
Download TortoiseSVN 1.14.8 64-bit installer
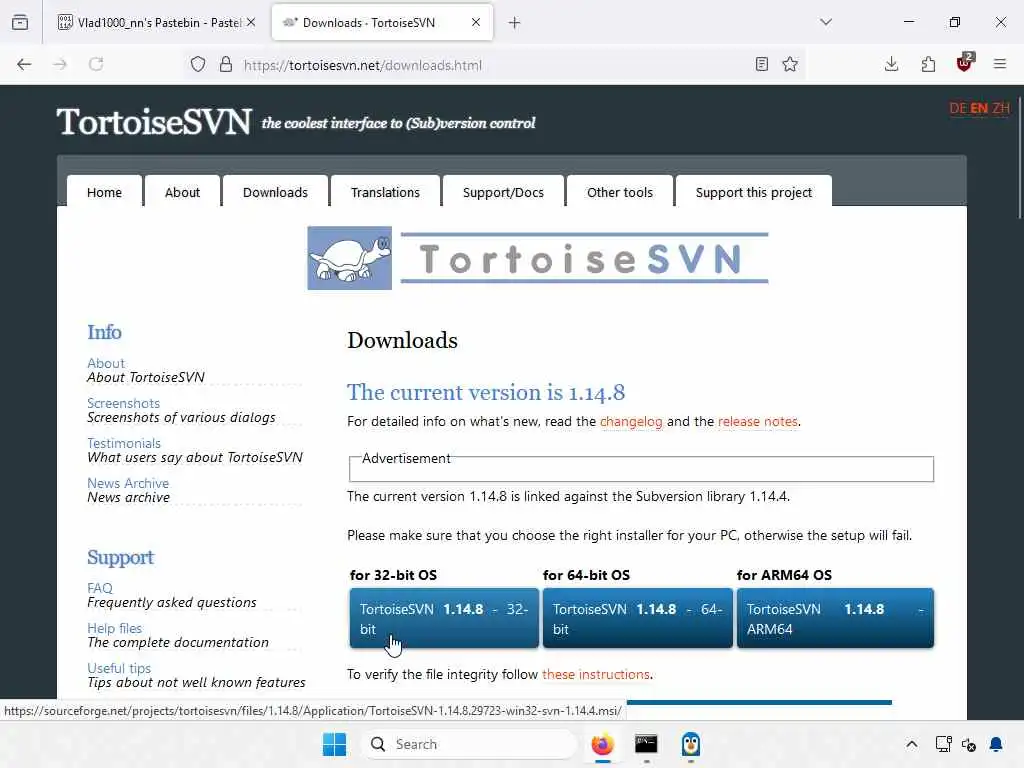pos(637,618)
